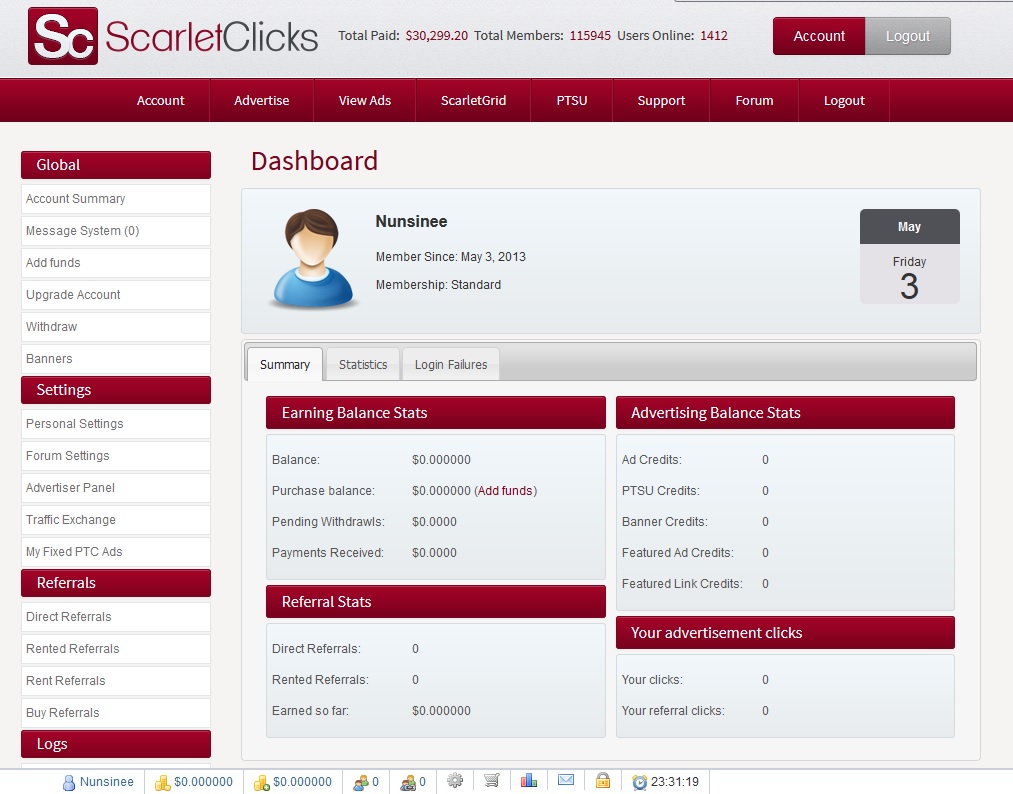Screen dimensions: 1013x794
Task: Click the Earning Balance Stats header
Action: (x=436, y=413)
